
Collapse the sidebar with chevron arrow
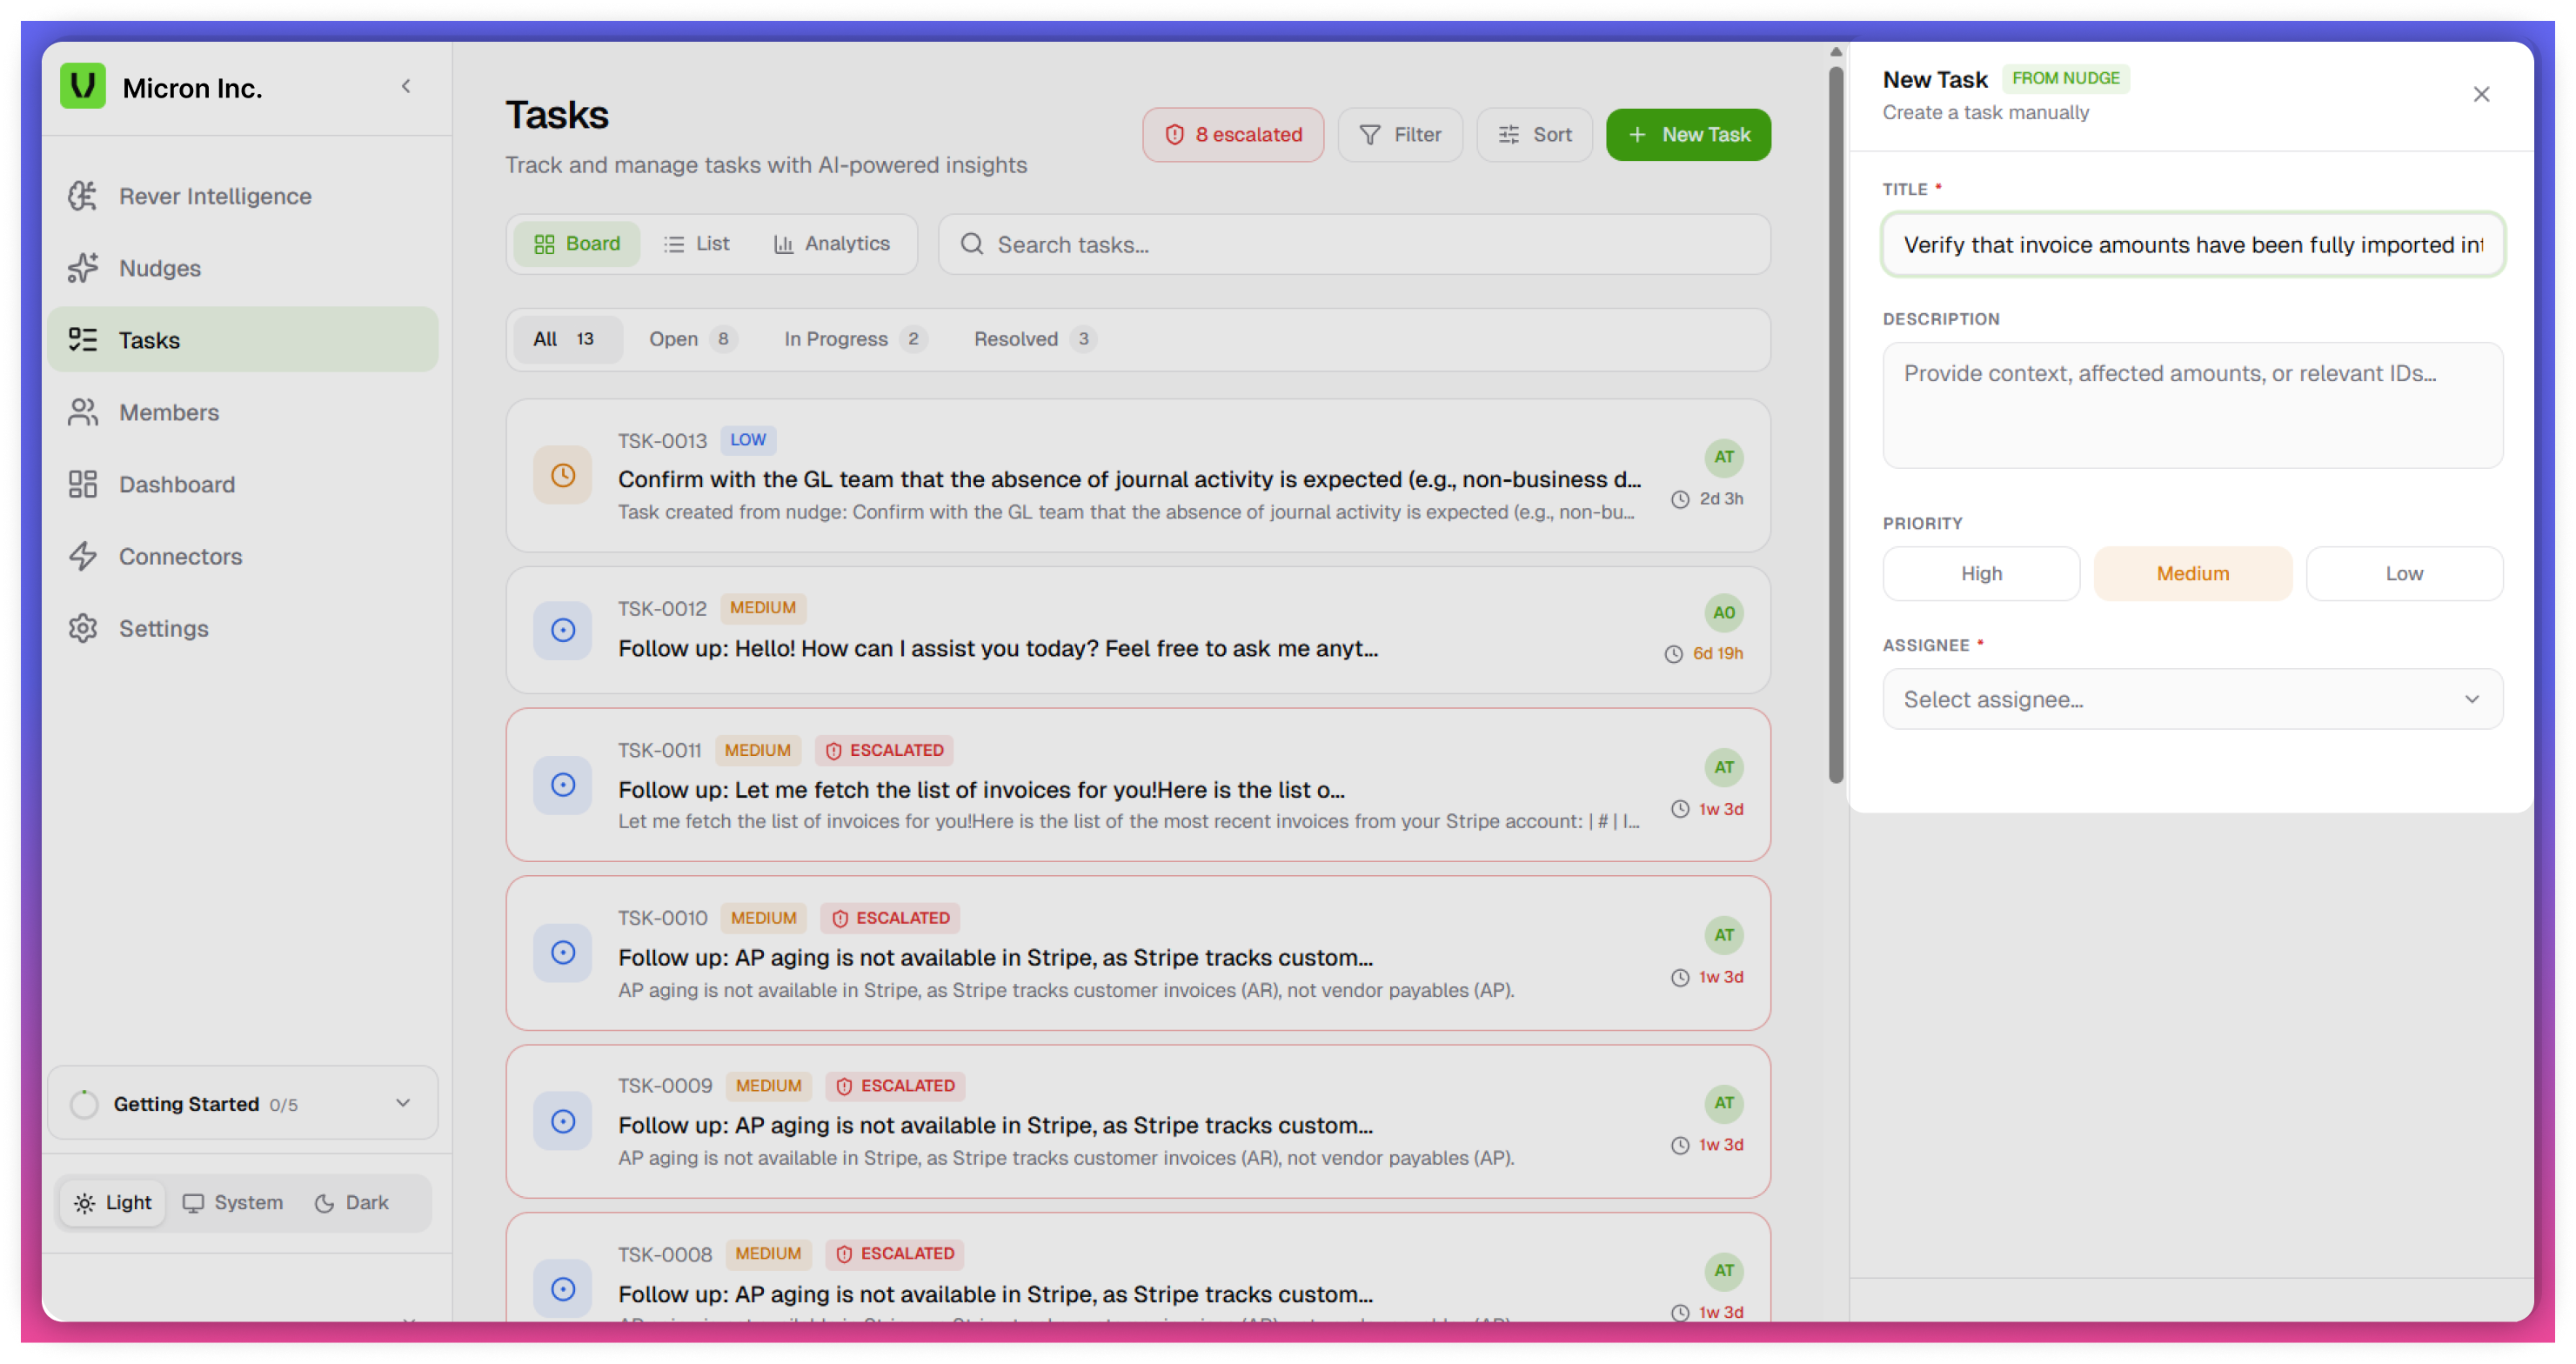click(x=406, y=86)
